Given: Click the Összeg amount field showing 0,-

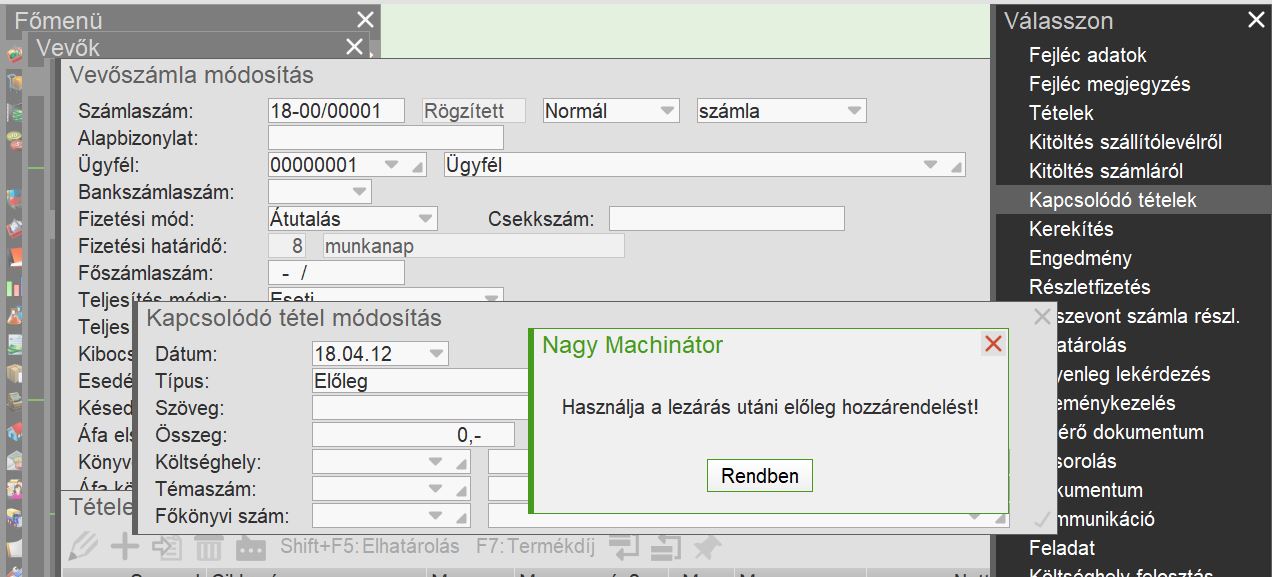Looking at the screenshot, I should 413,435.
